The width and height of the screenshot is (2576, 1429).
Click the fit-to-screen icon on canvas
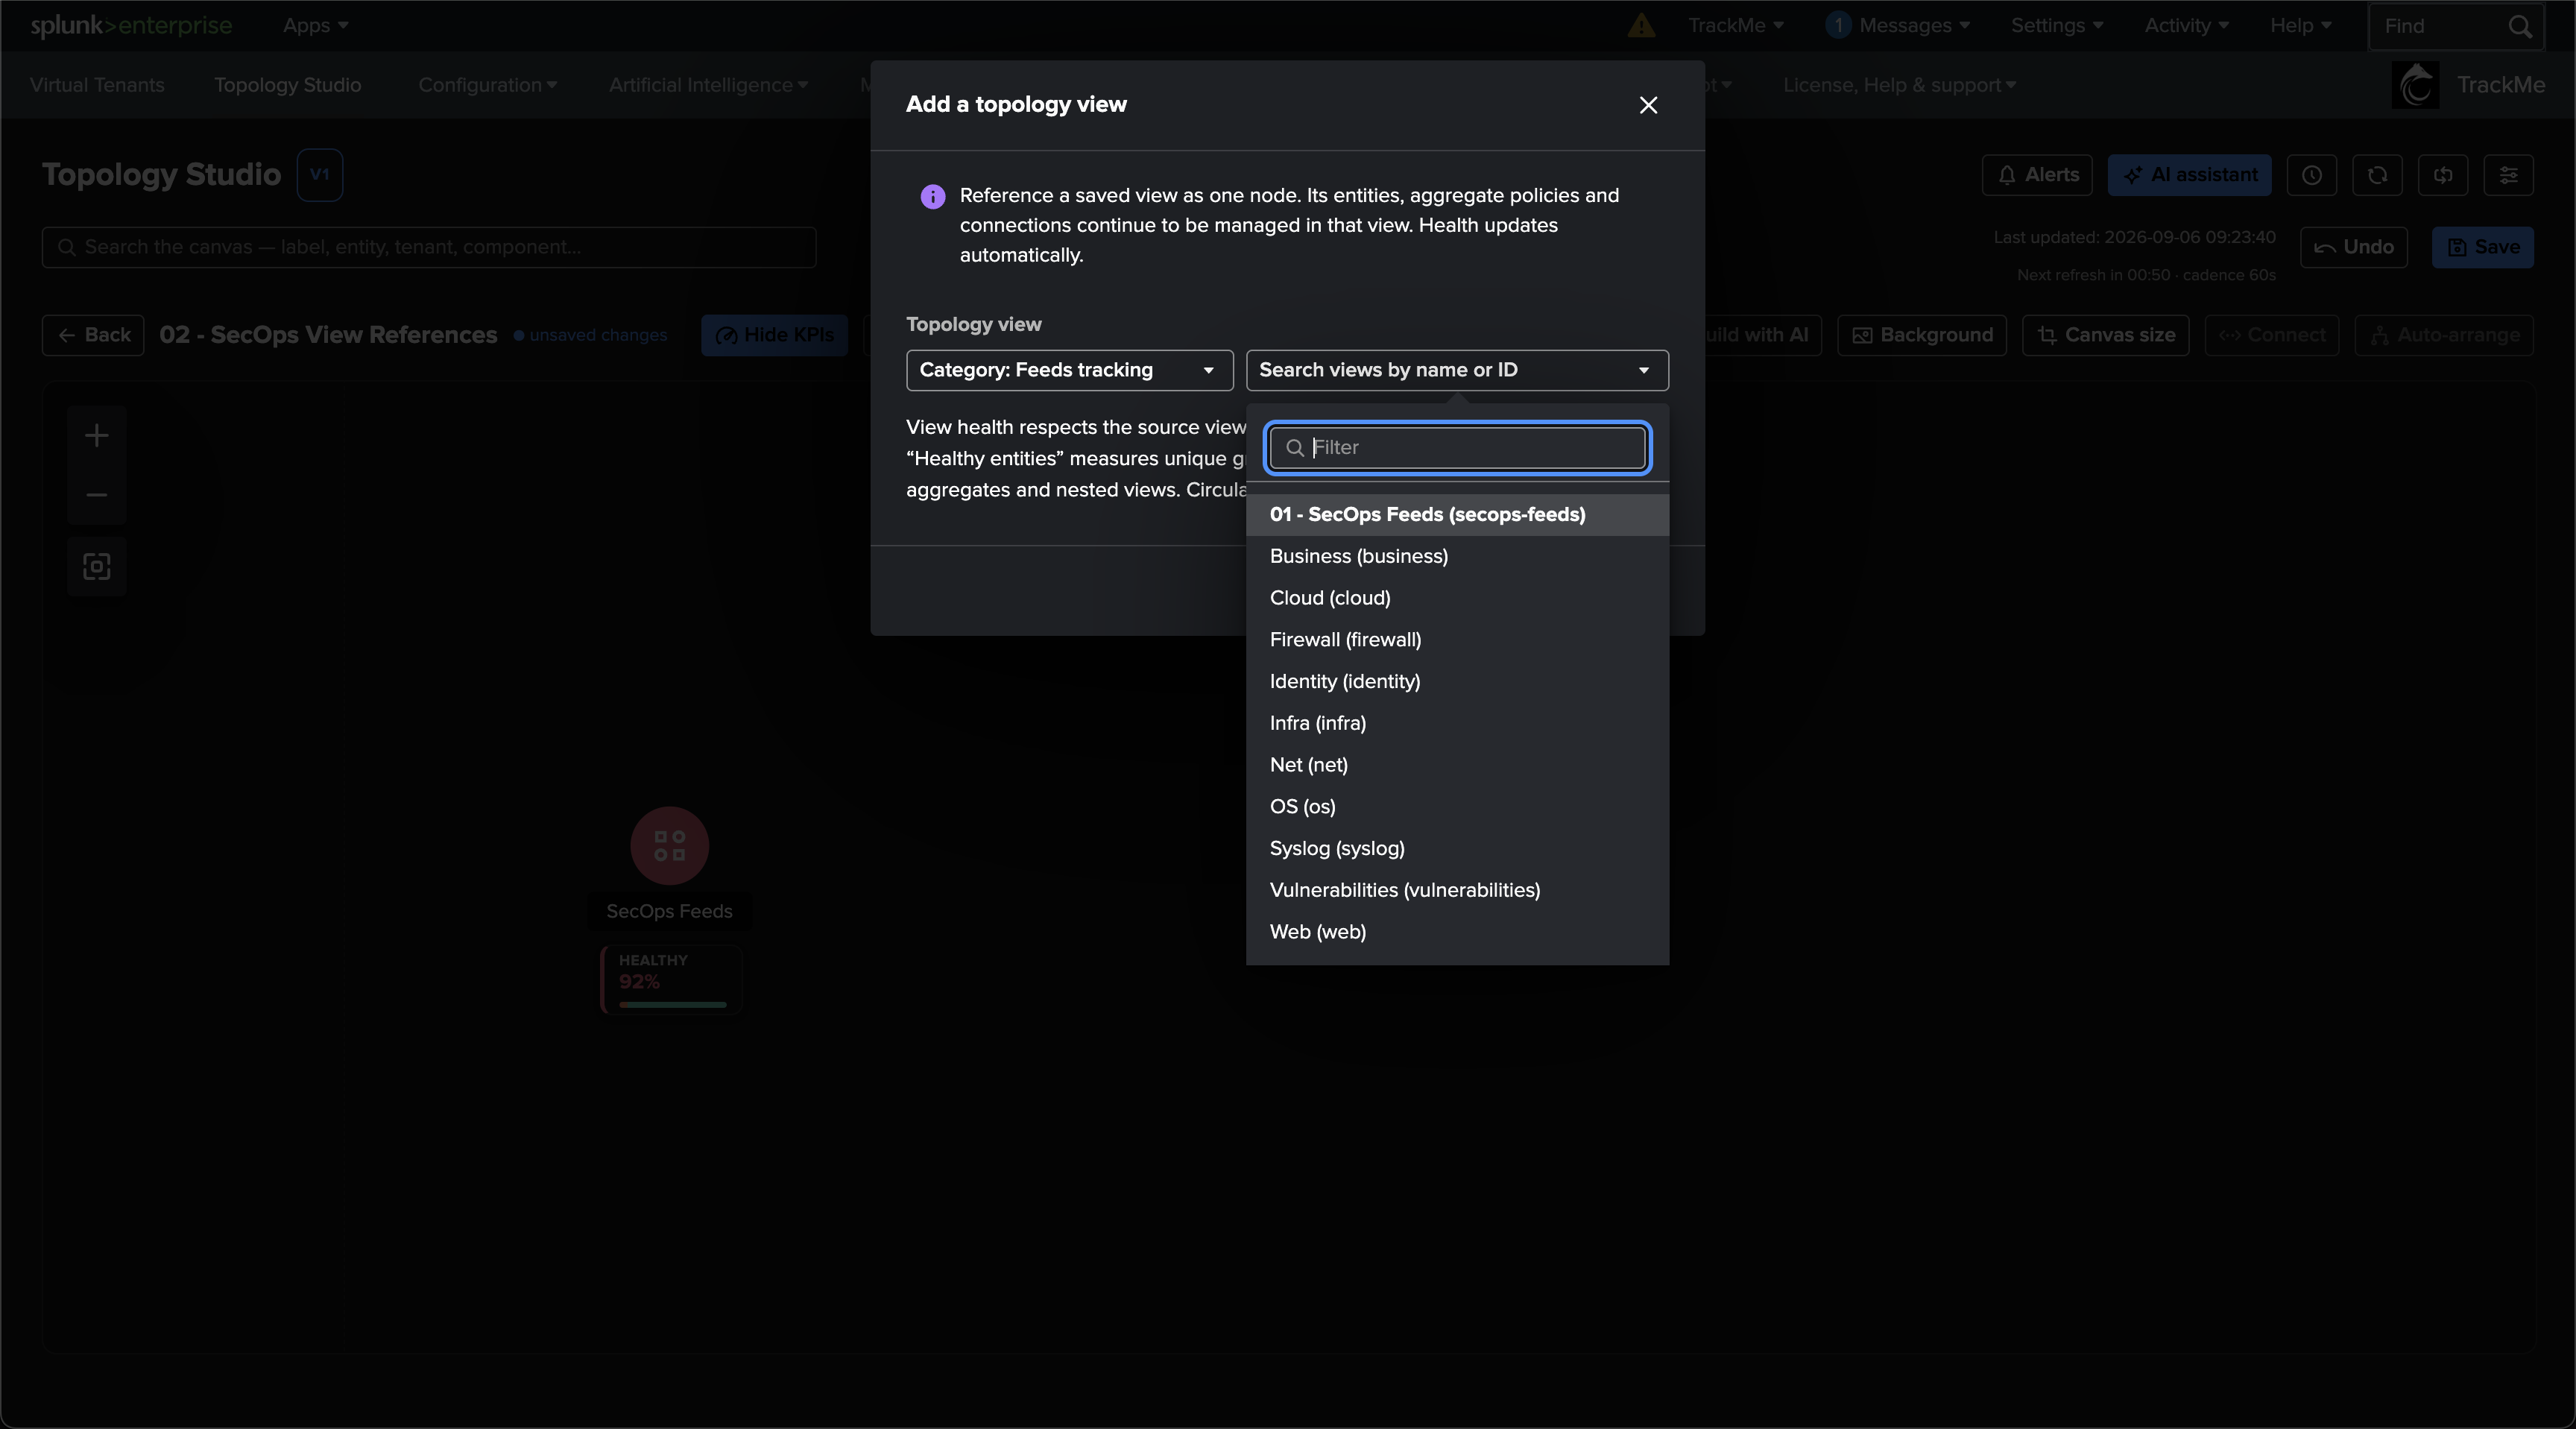96,567
